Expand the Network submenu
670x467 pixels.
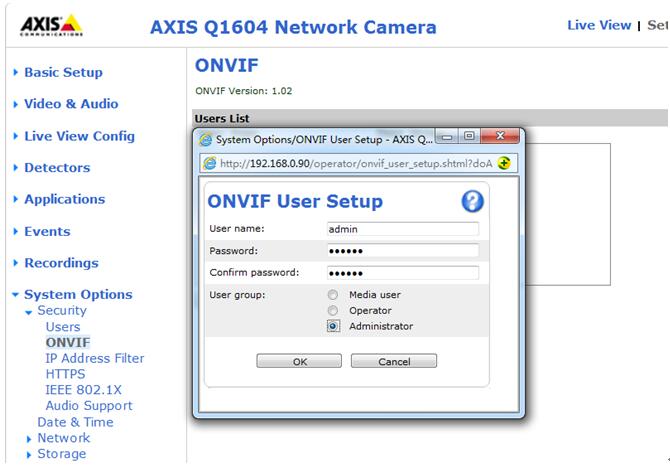[63, 438]
